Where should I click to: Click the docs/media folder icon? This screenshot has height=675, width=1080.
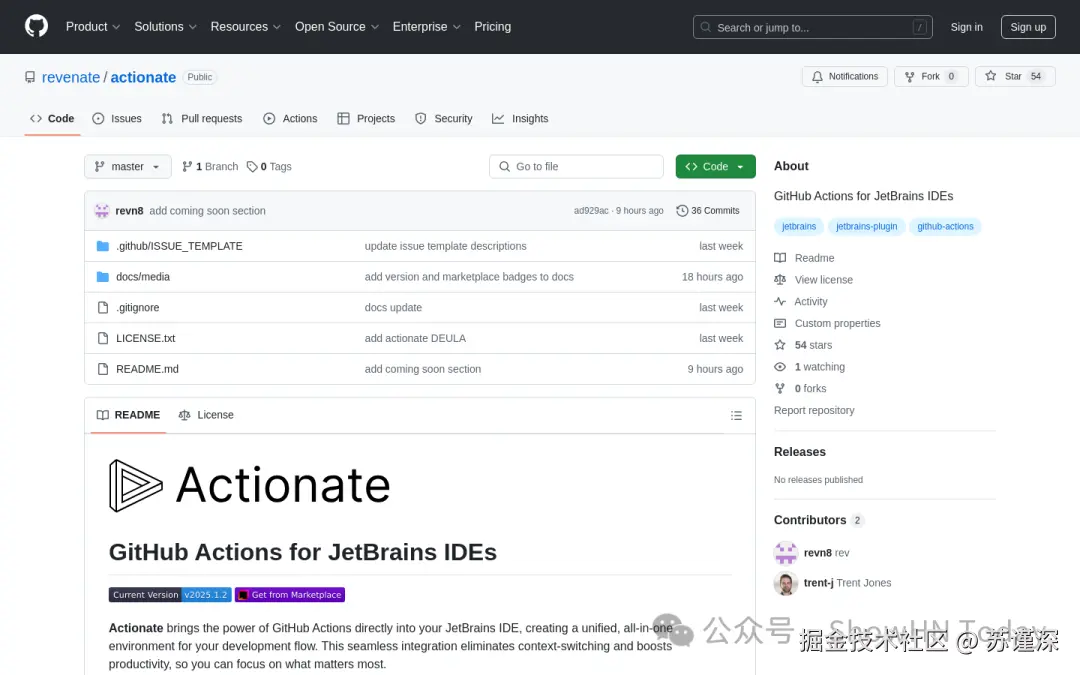103,277
